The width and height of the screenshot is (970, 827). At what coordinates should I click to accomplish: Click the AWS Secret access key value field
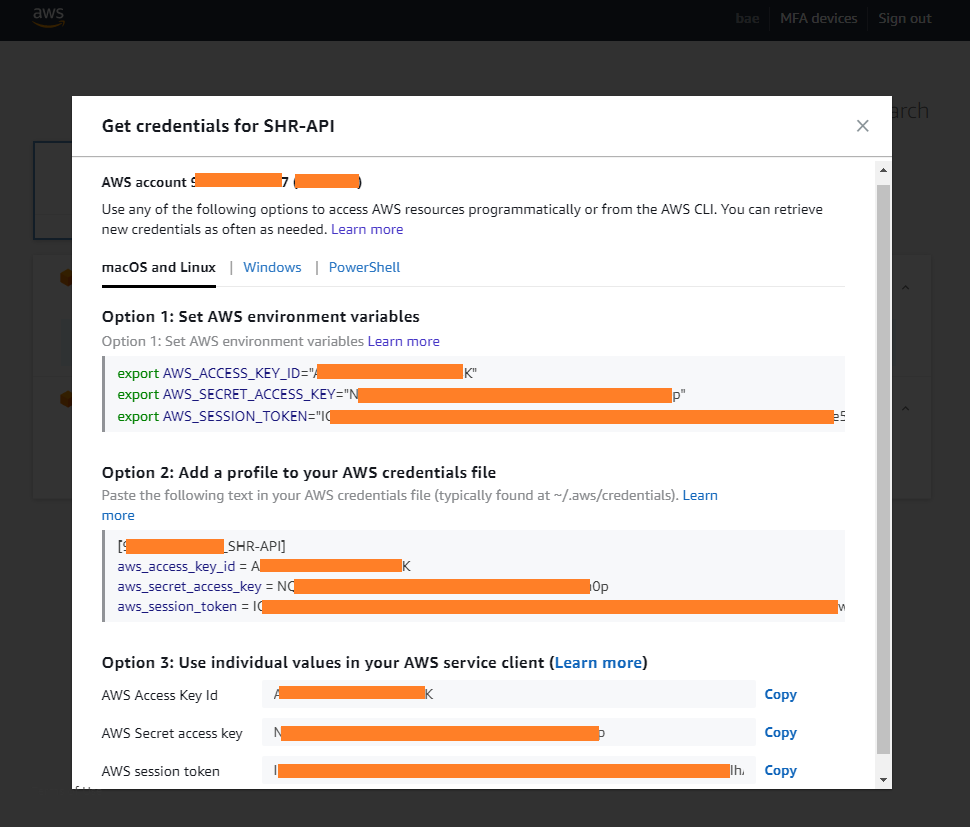point(509,732)
